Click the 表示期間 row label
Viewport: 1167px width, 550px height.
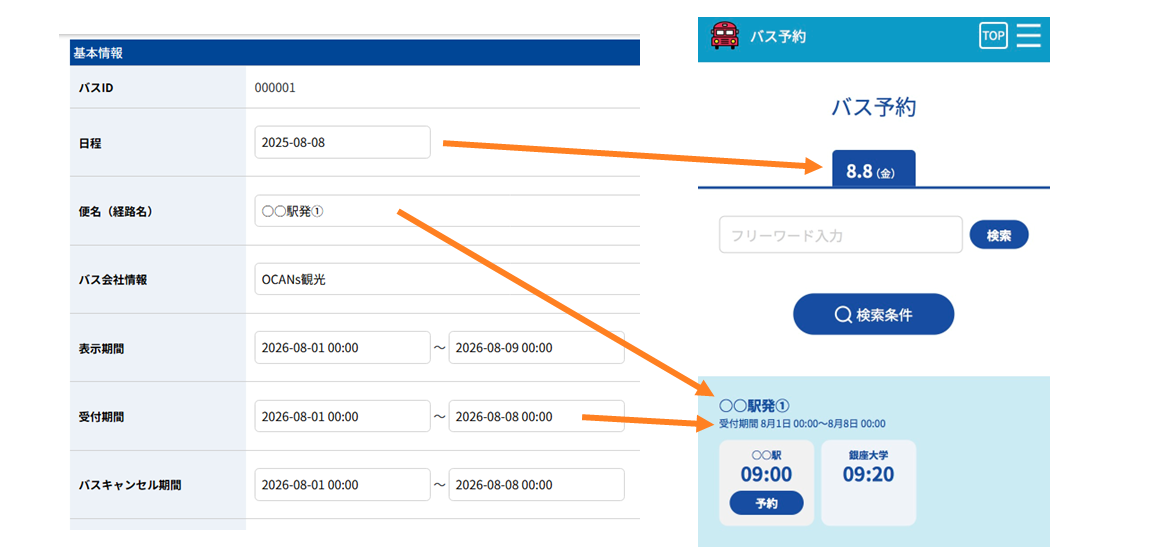[x=101, y=348]
